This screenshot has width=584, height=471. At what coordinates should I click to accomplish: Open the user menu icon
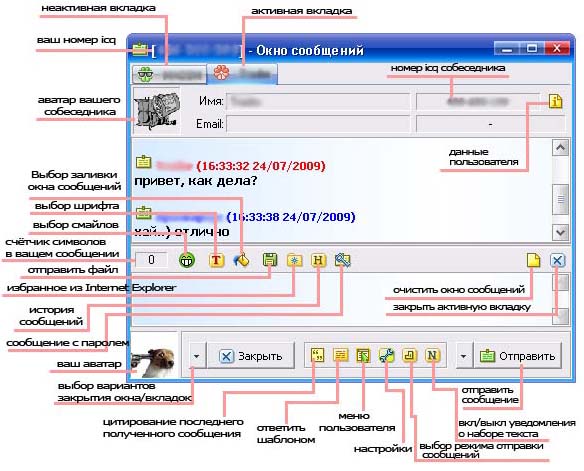pos(363,356)
